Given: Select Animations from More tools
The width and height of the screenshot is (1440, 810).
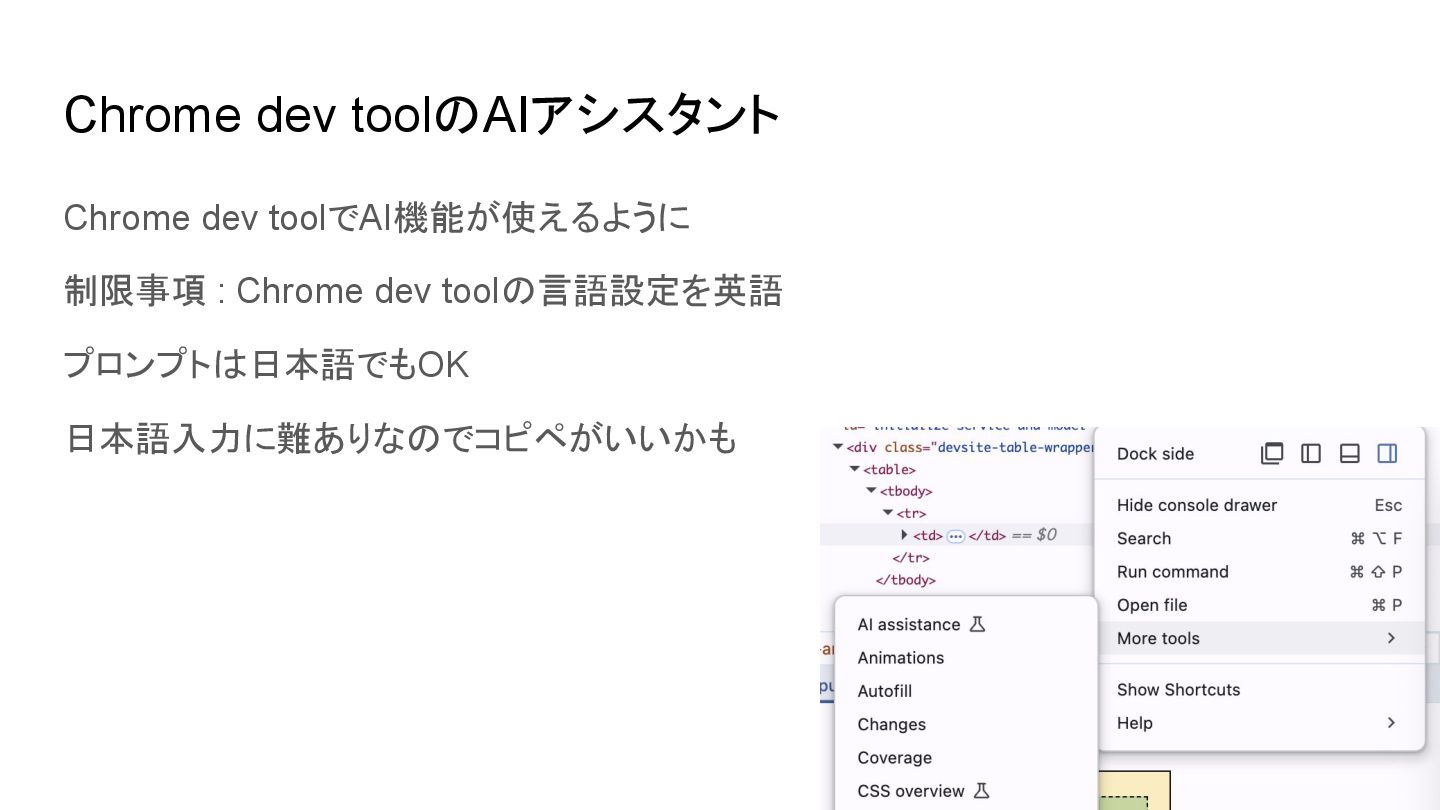Looking at the screenshot, I should (966, 657).
